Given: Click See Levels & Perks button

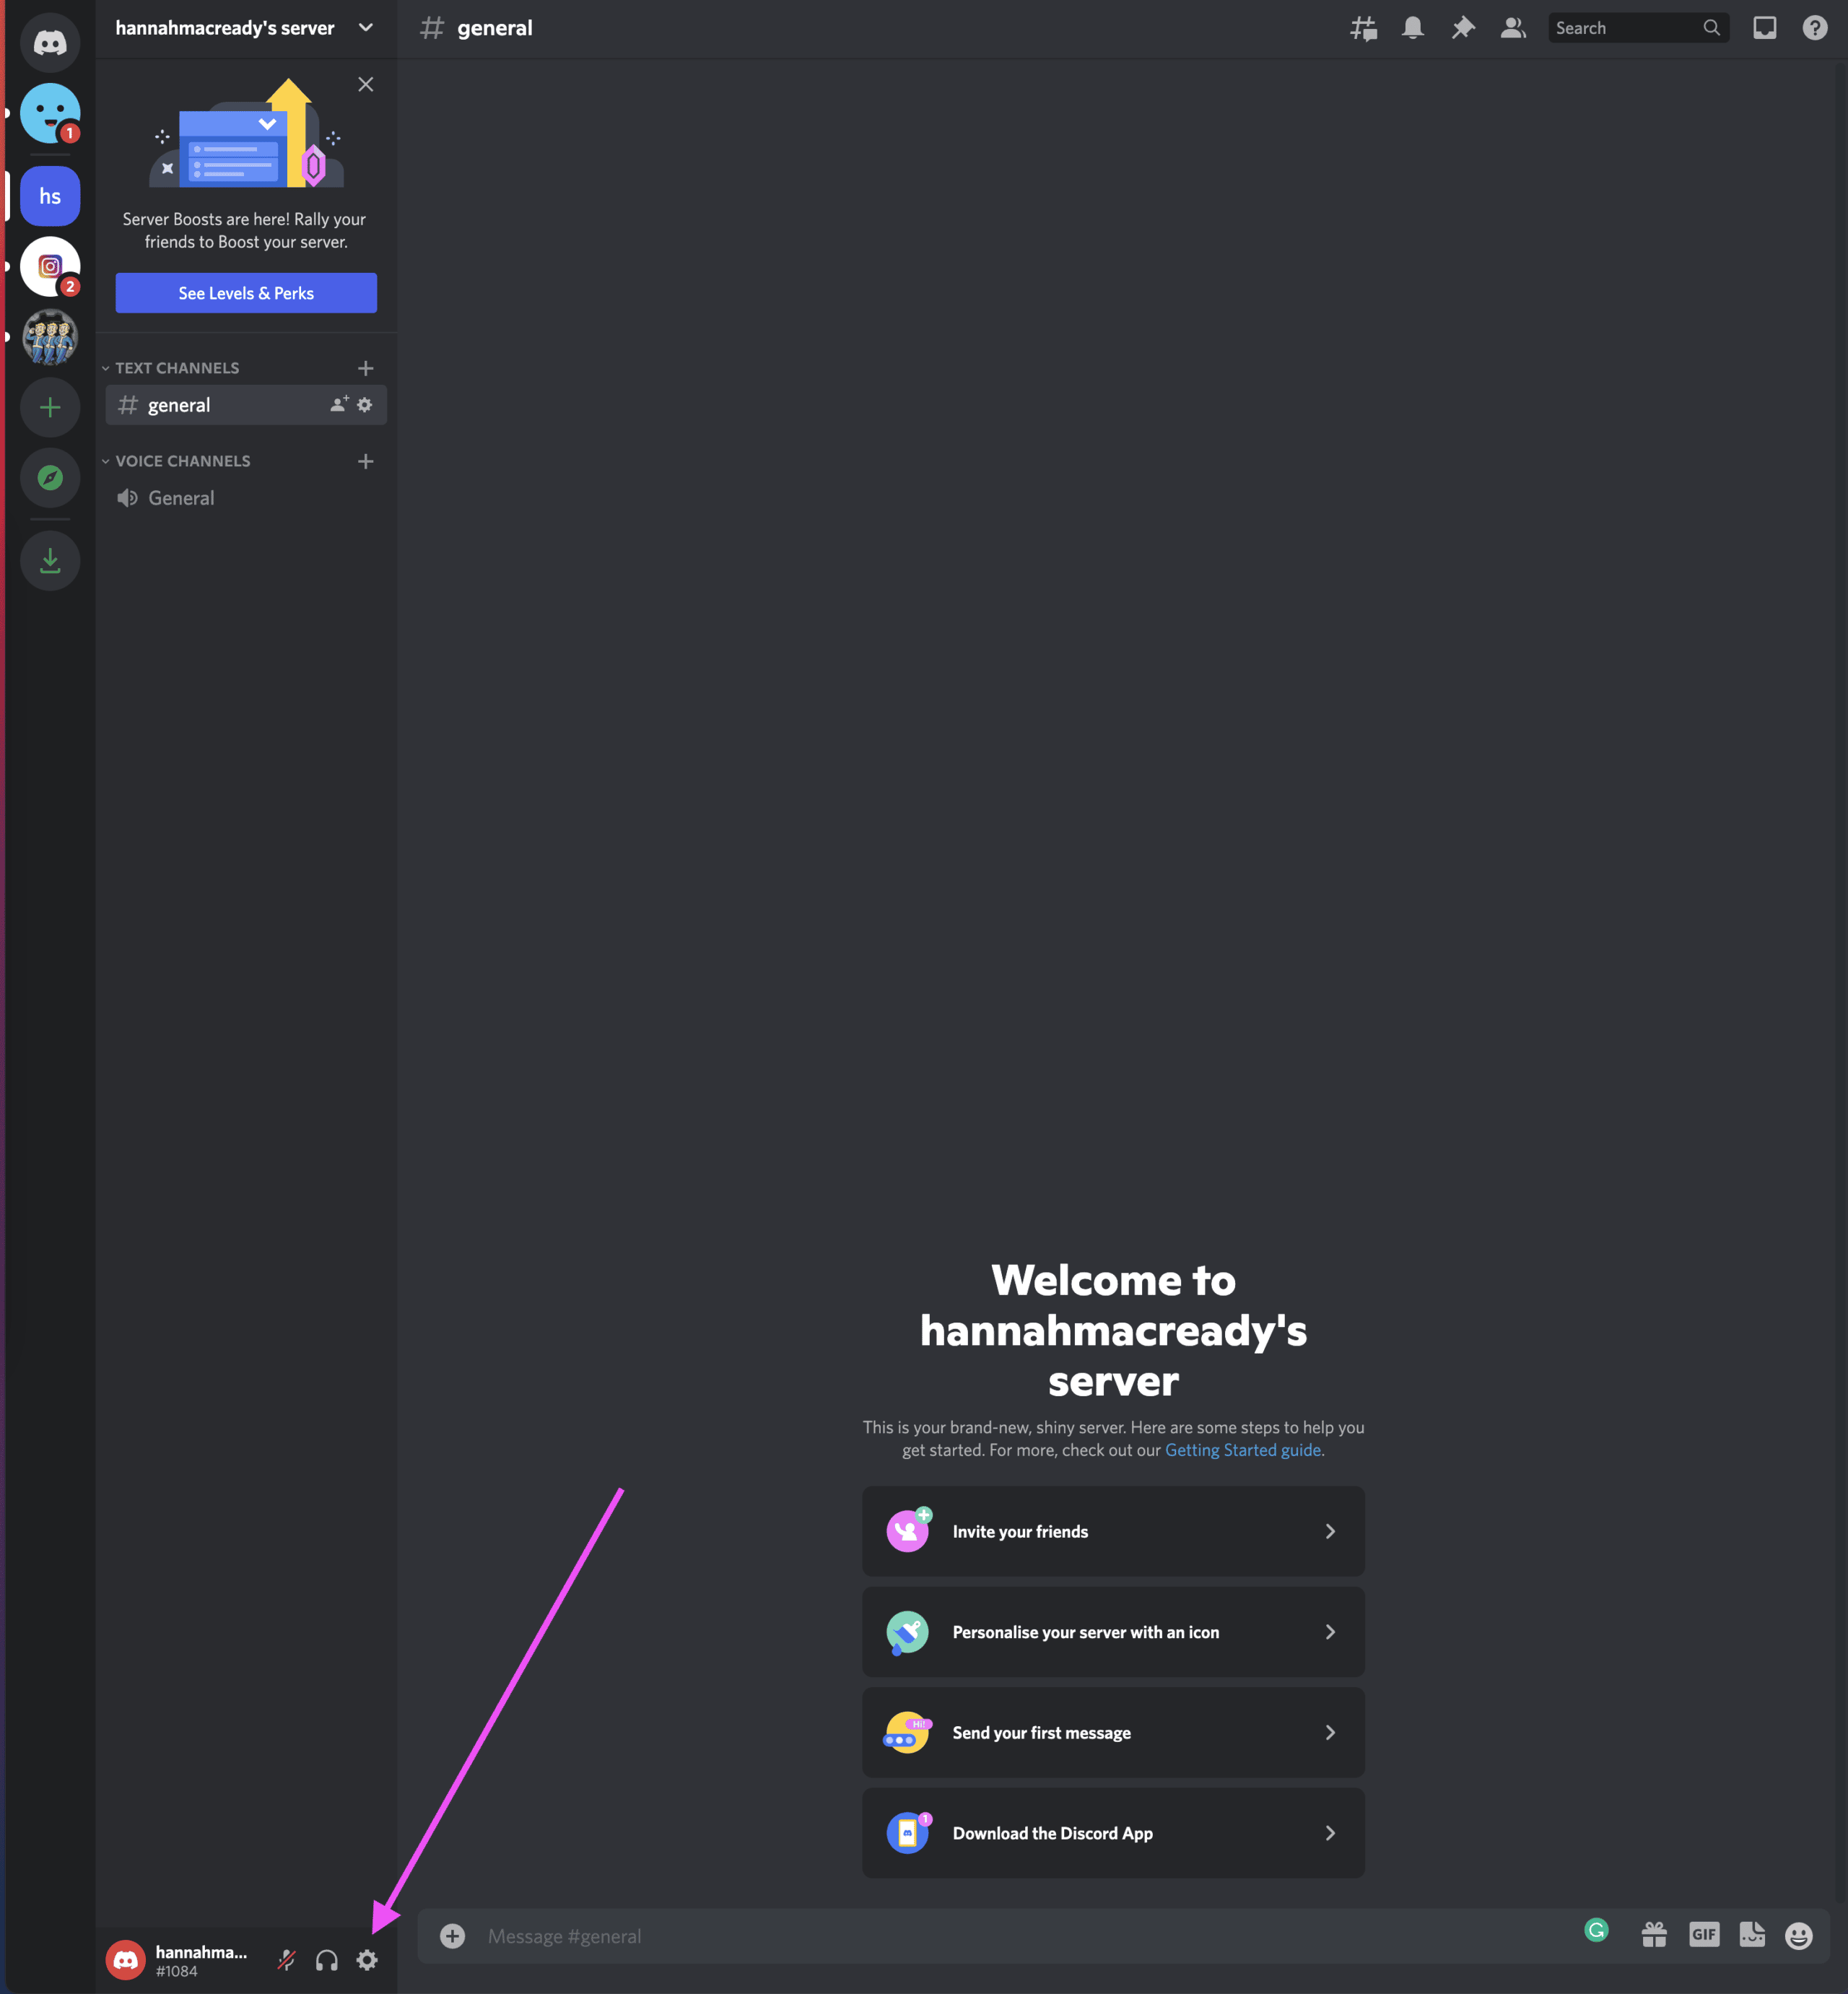Looking at the screenshot, I should pyautogui.click(x=245, y=292).
